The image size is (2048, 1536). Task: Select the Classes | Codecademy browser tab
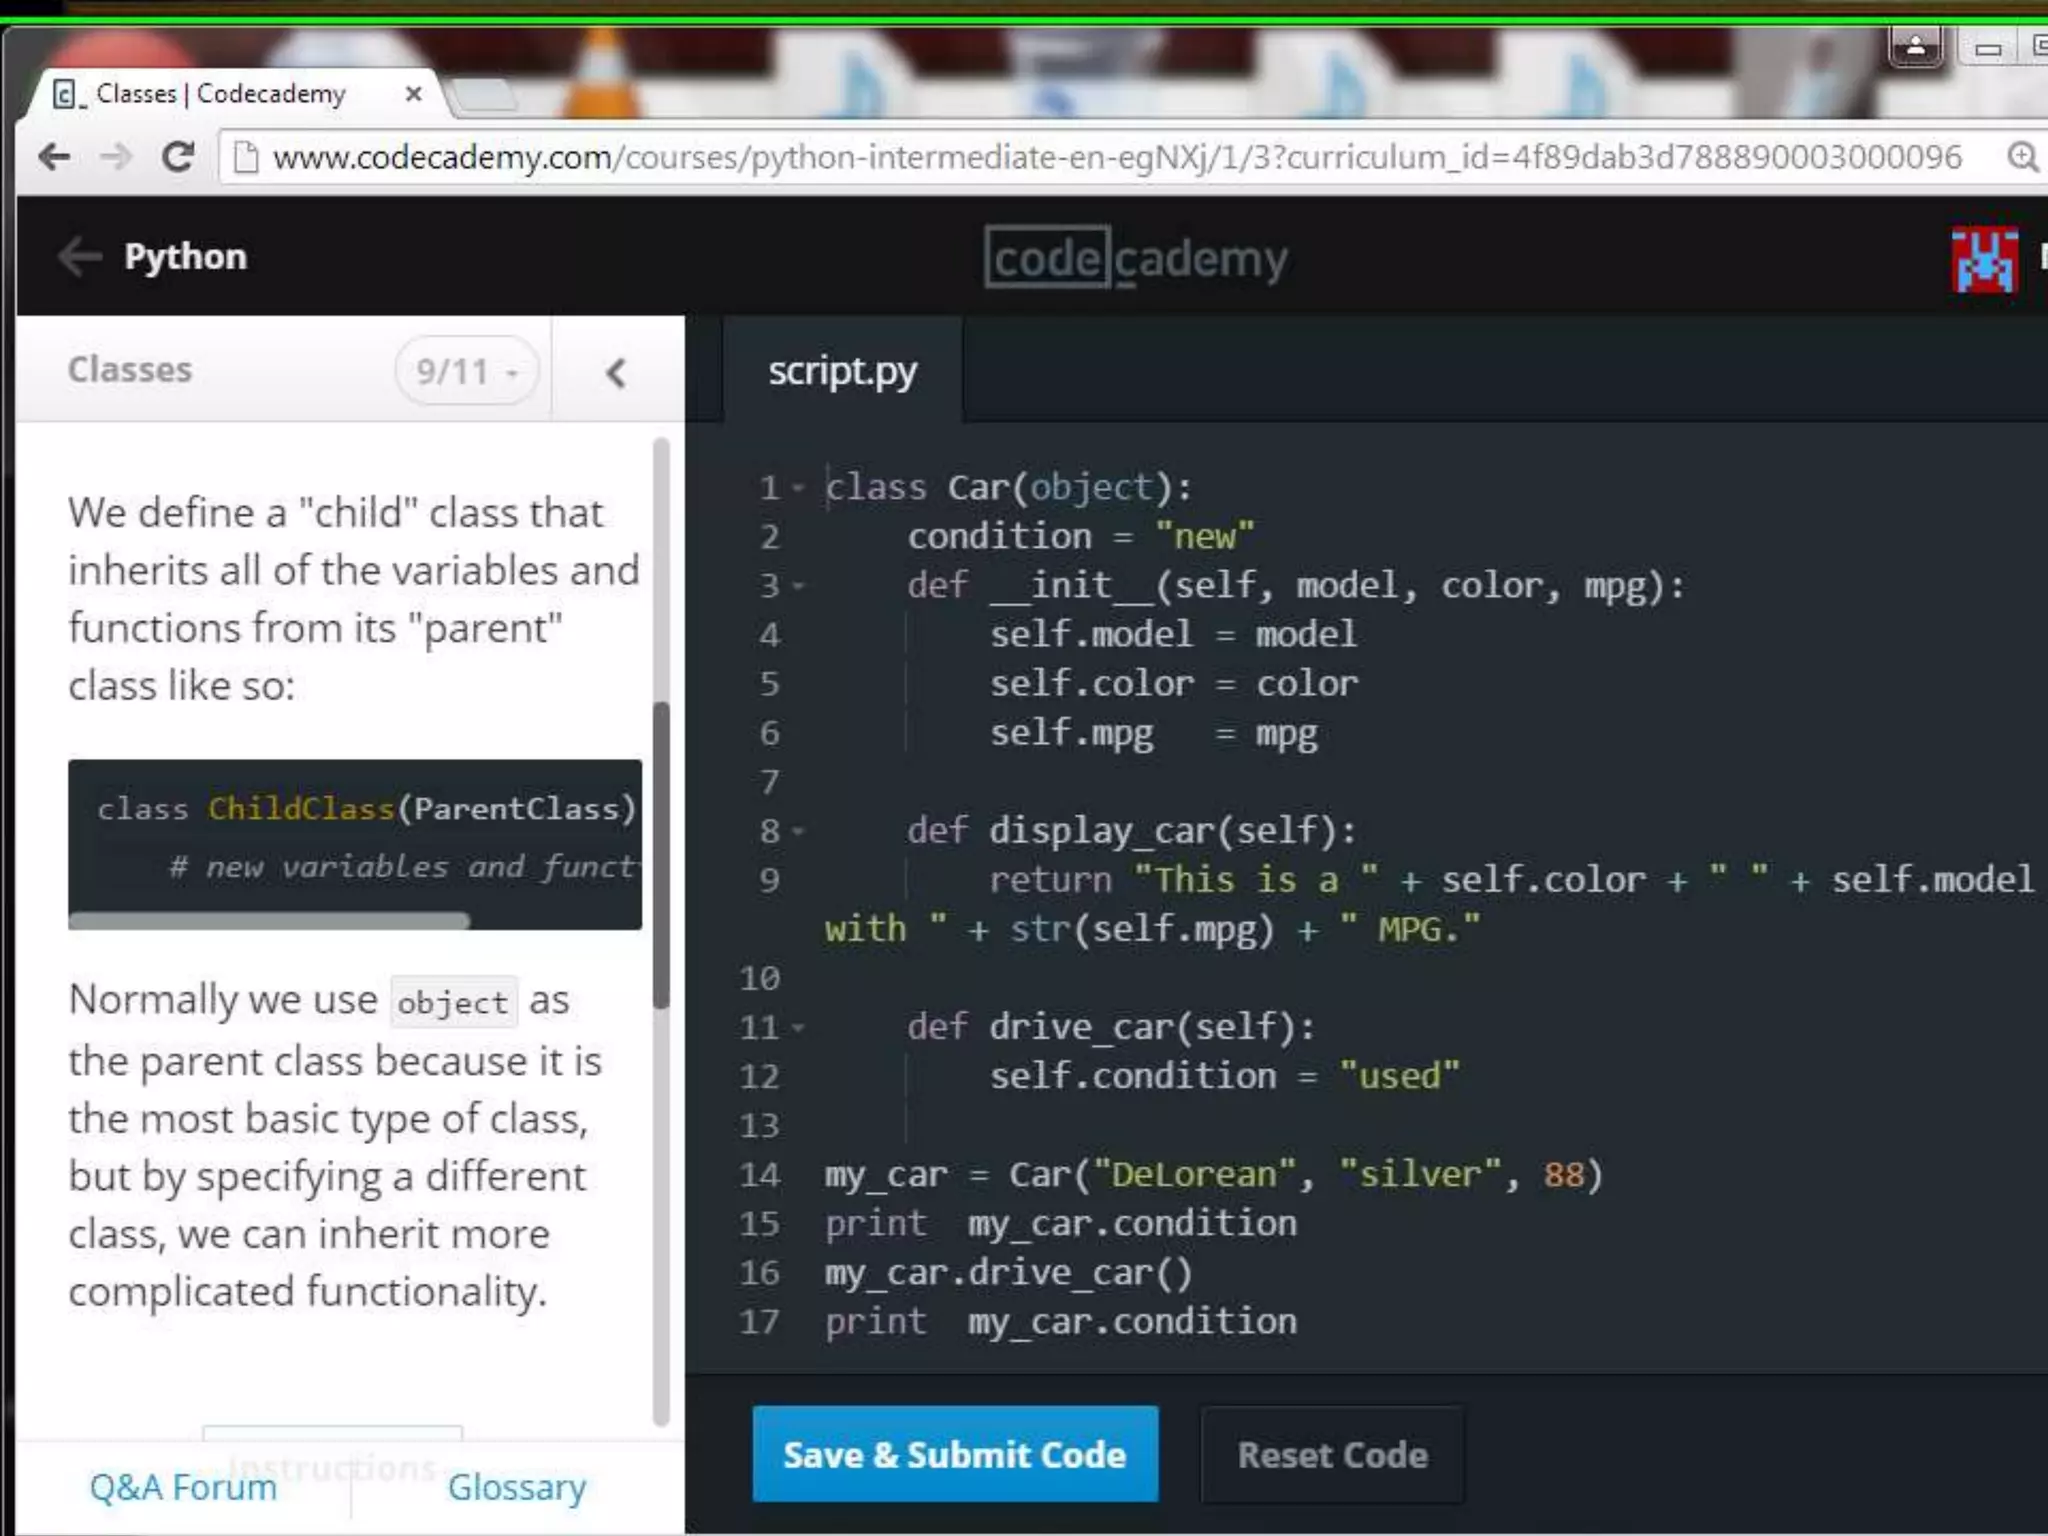tap(237, 94)
